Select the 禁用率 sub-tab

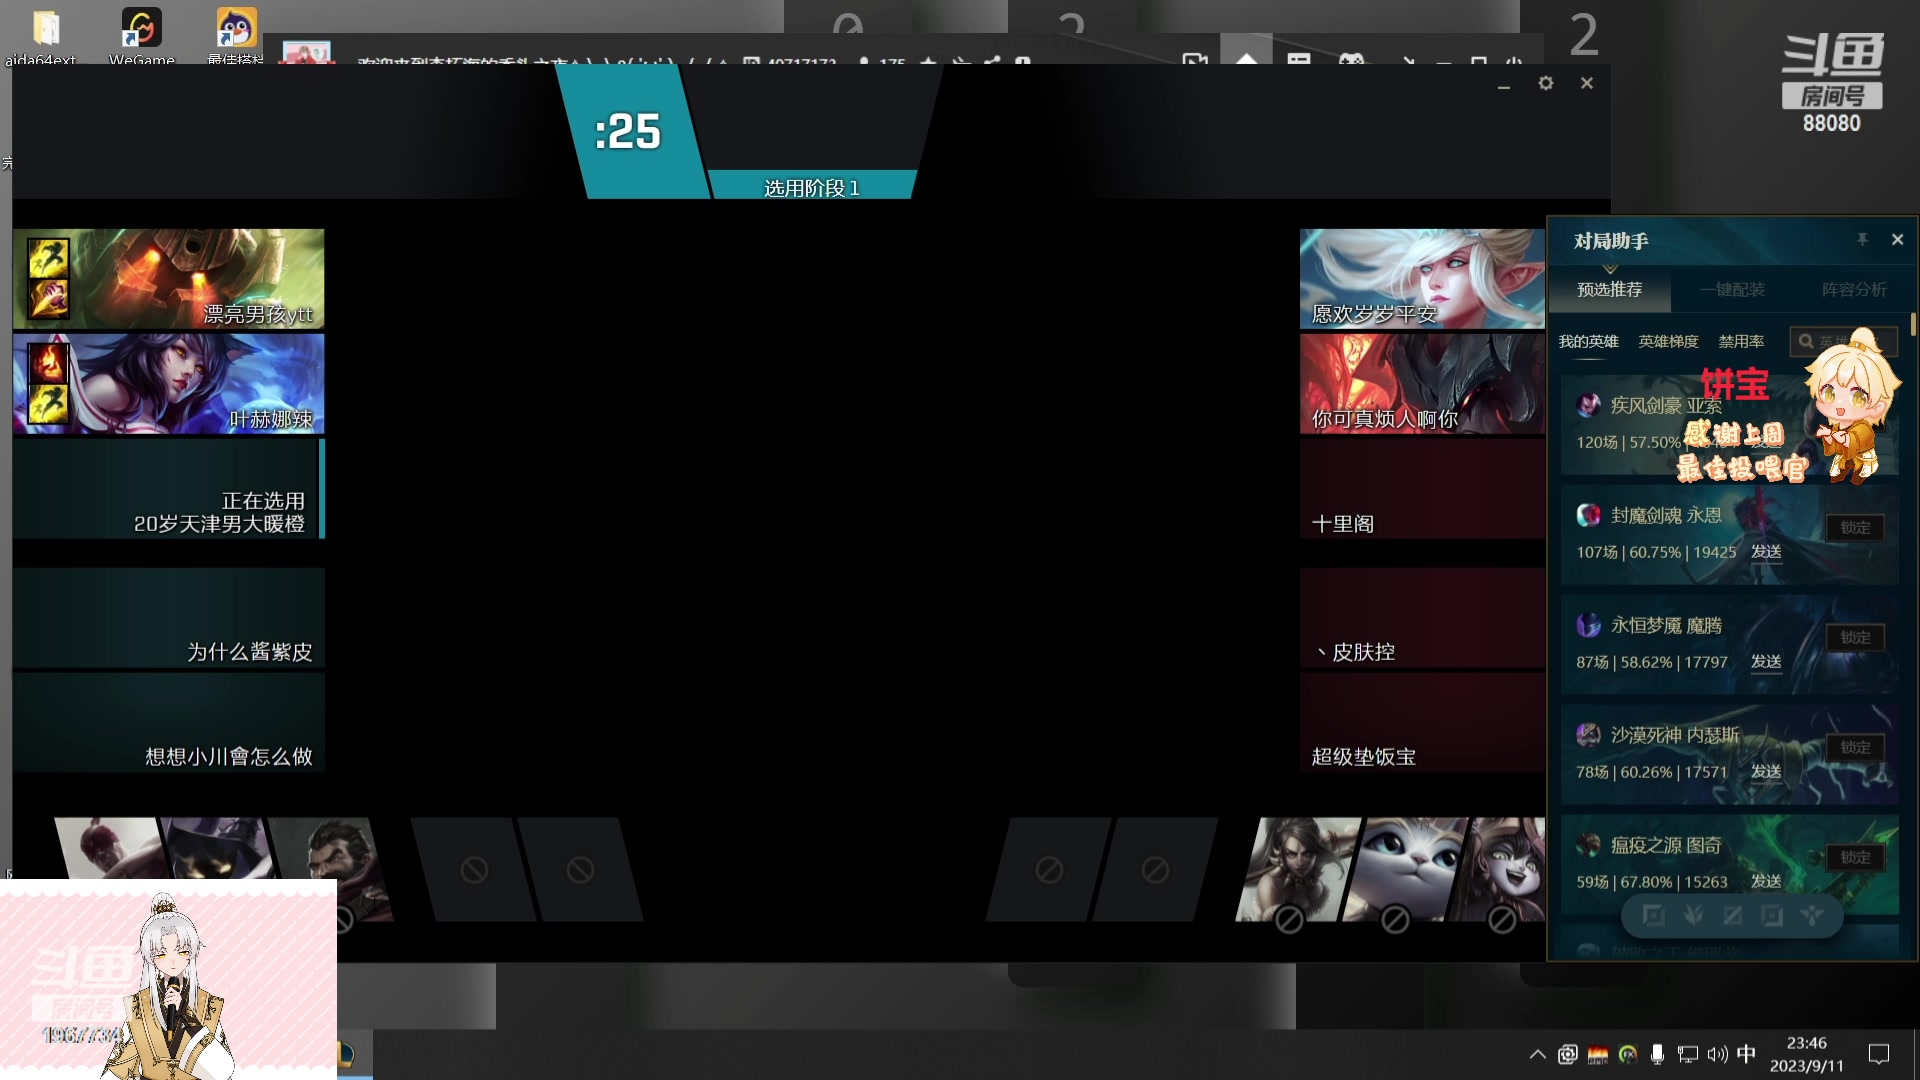click(x=1741, y=342)
